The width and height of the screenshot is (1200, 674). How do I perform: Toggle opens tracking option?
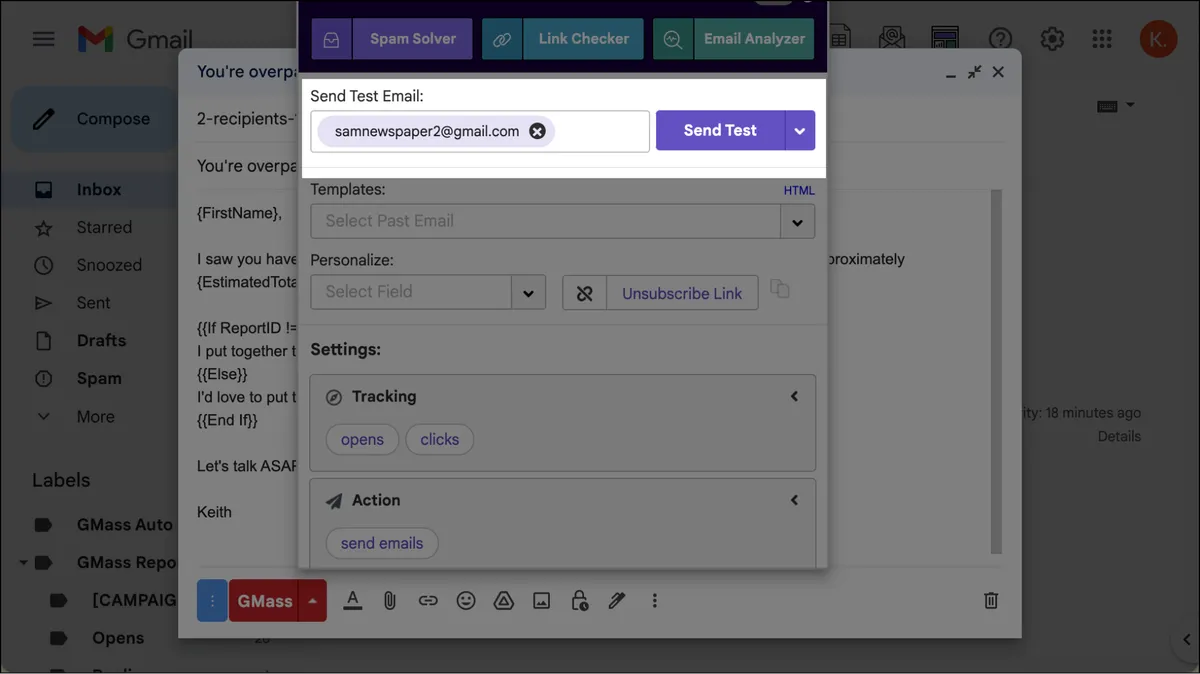362,440
